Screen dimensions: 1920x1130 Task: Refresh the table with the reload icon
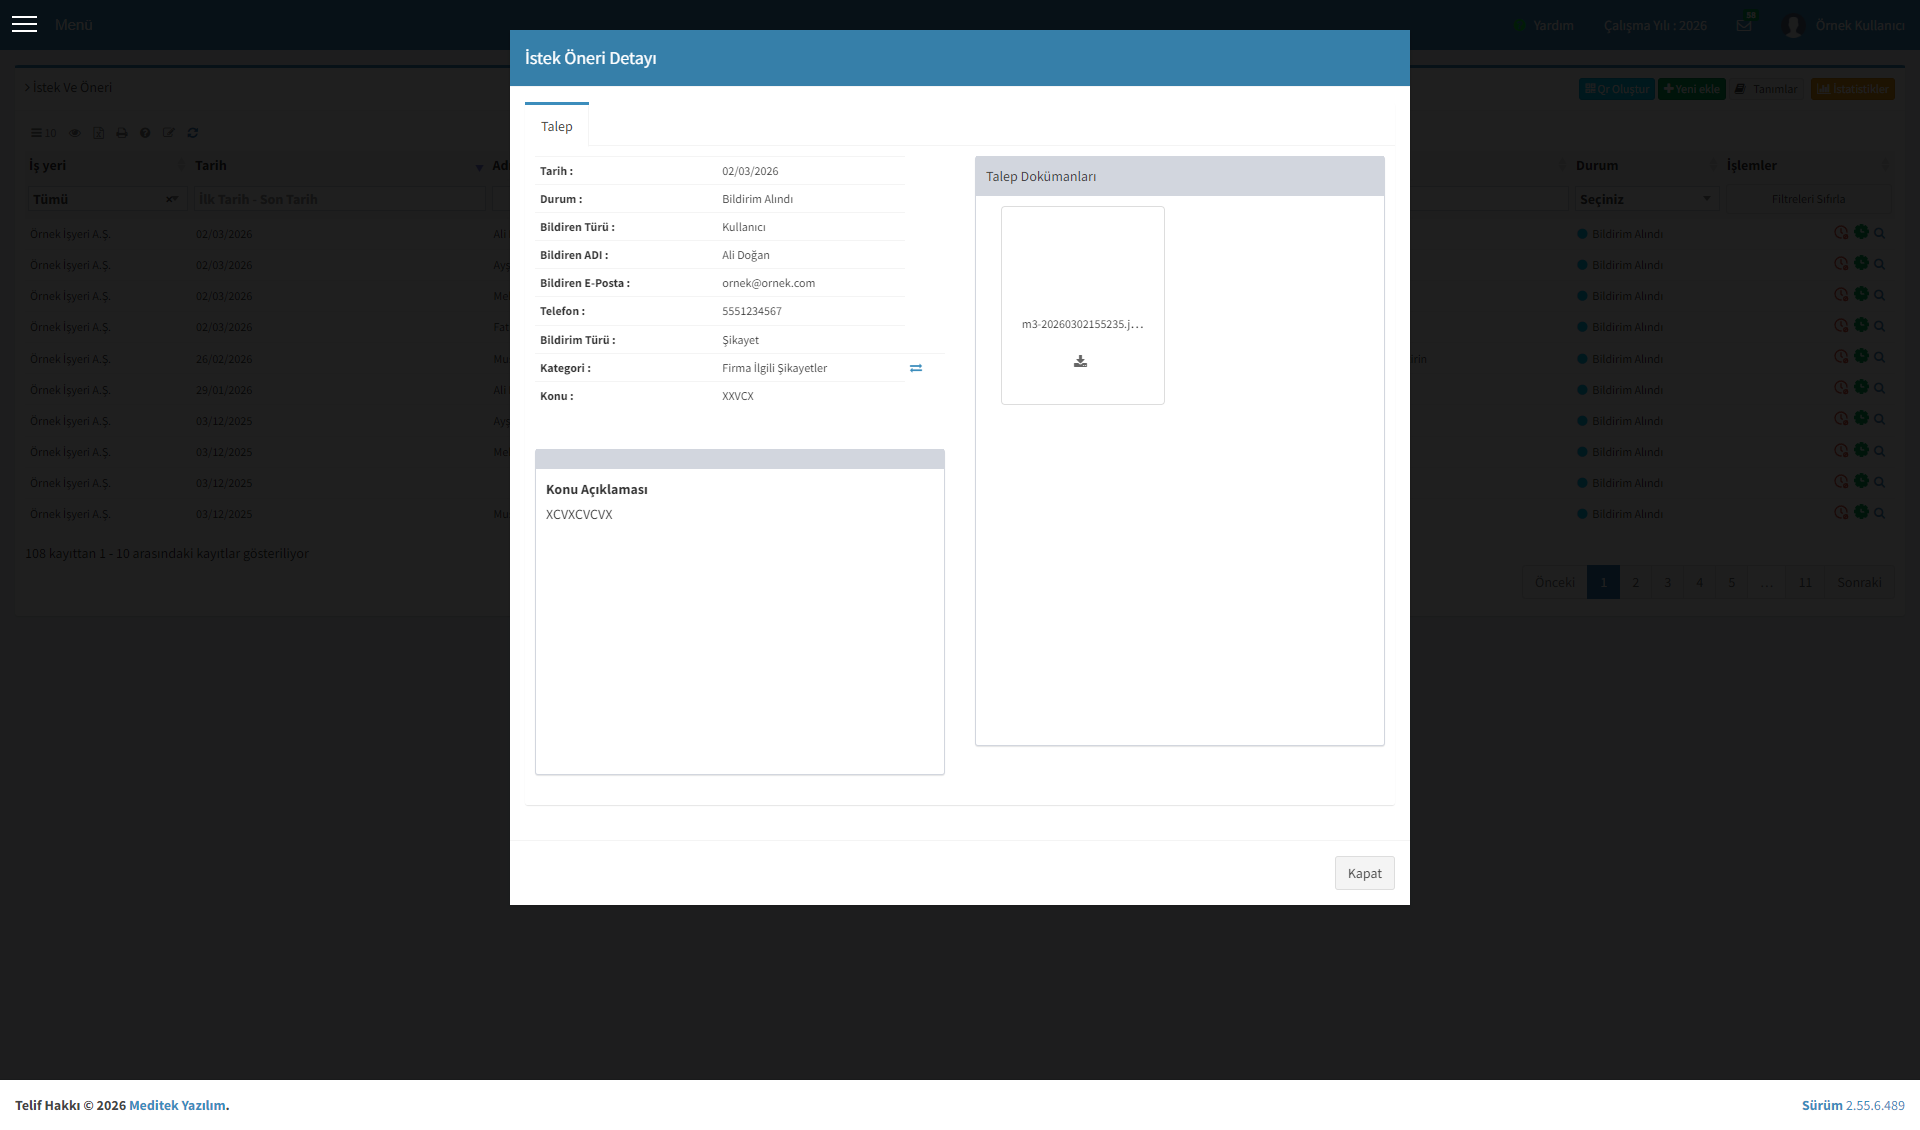pos(193,133)
